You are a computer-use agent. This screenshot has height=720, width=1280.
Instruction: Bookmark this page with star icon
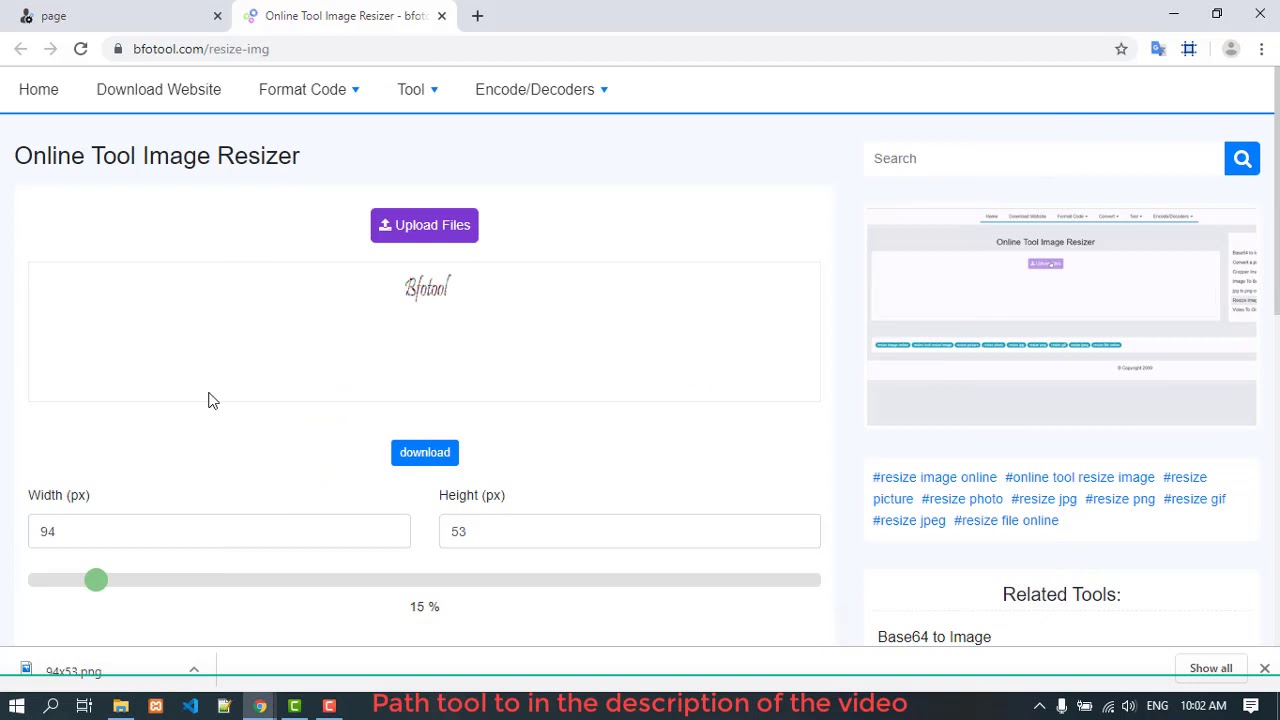point(1121,49)
